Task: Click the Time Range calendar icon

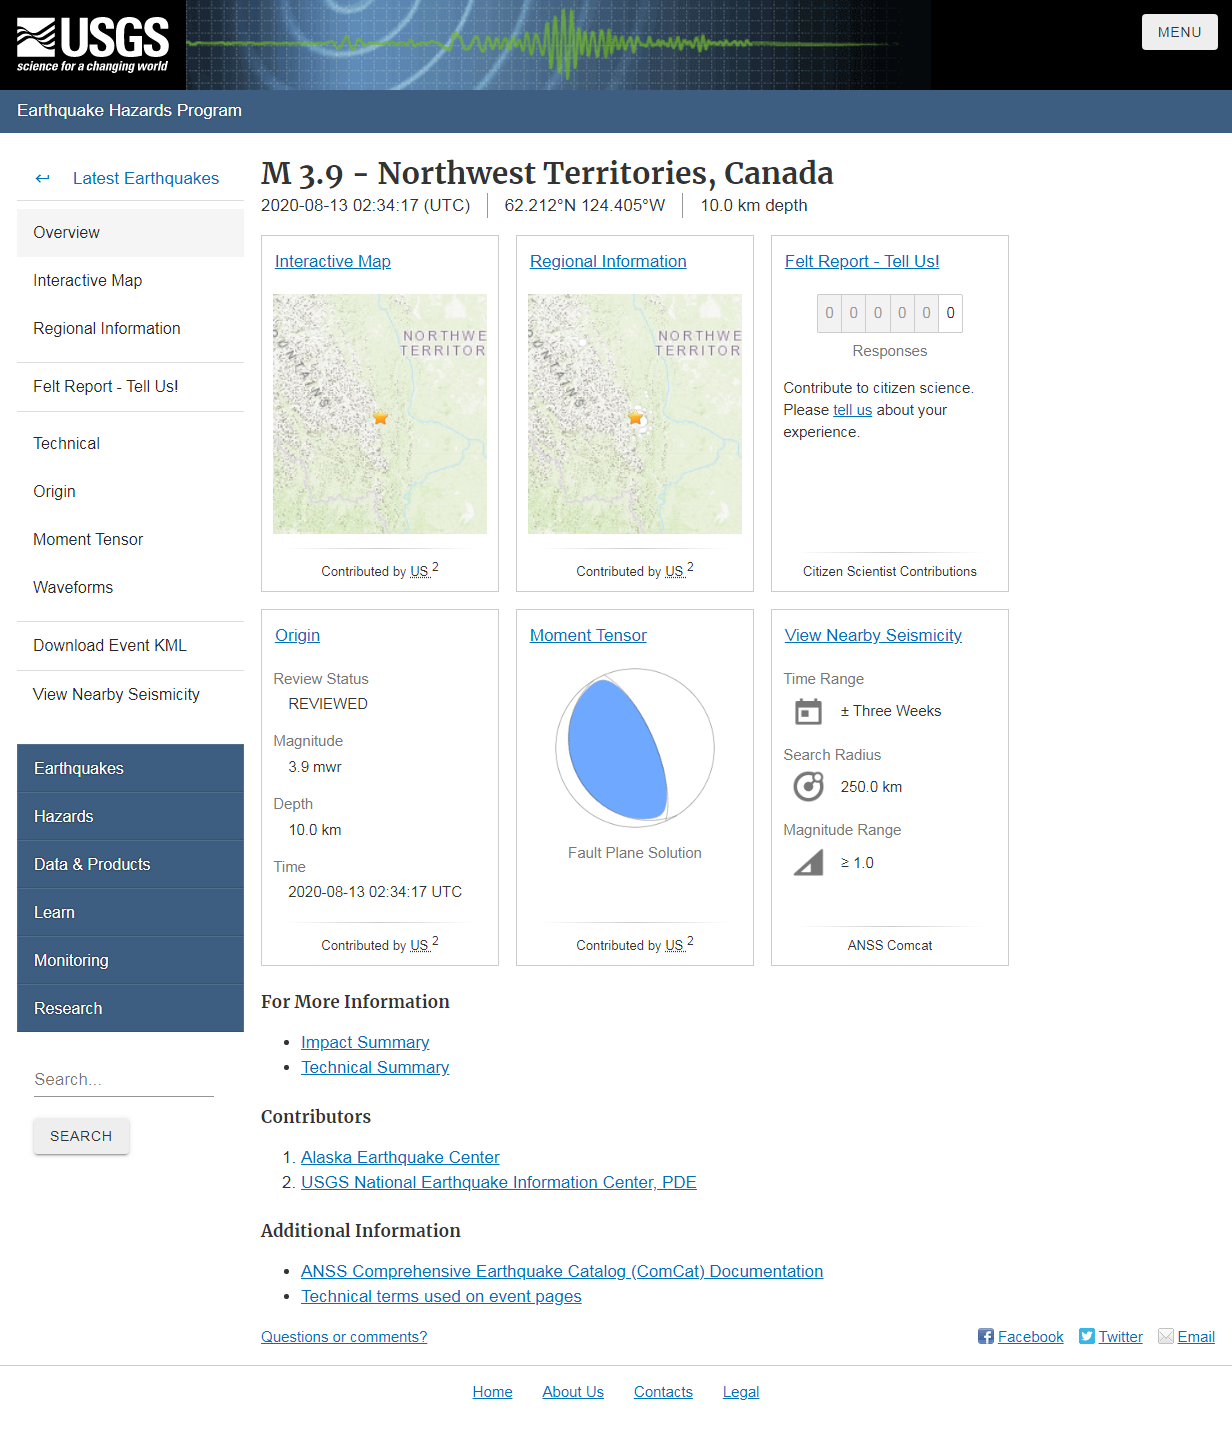Action: pyautogui.click(x=808, y=711)
